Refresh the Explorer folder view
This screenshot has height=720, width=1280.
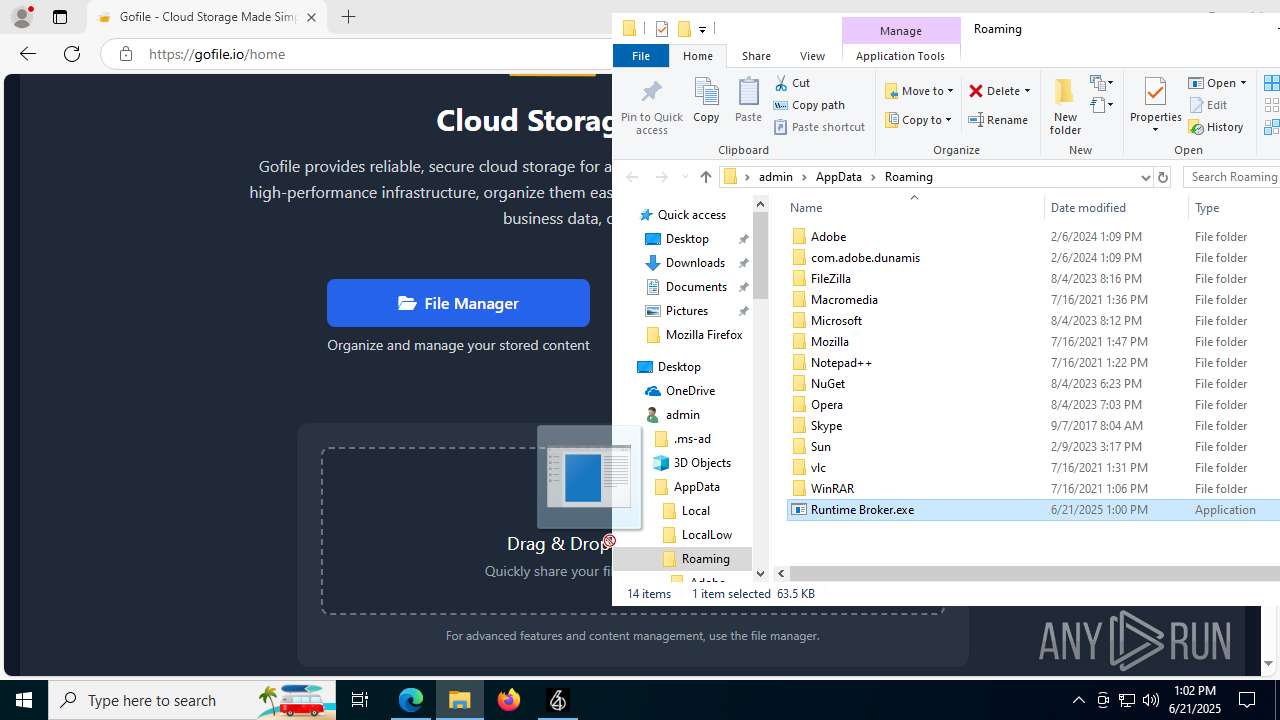(1162, 177)
